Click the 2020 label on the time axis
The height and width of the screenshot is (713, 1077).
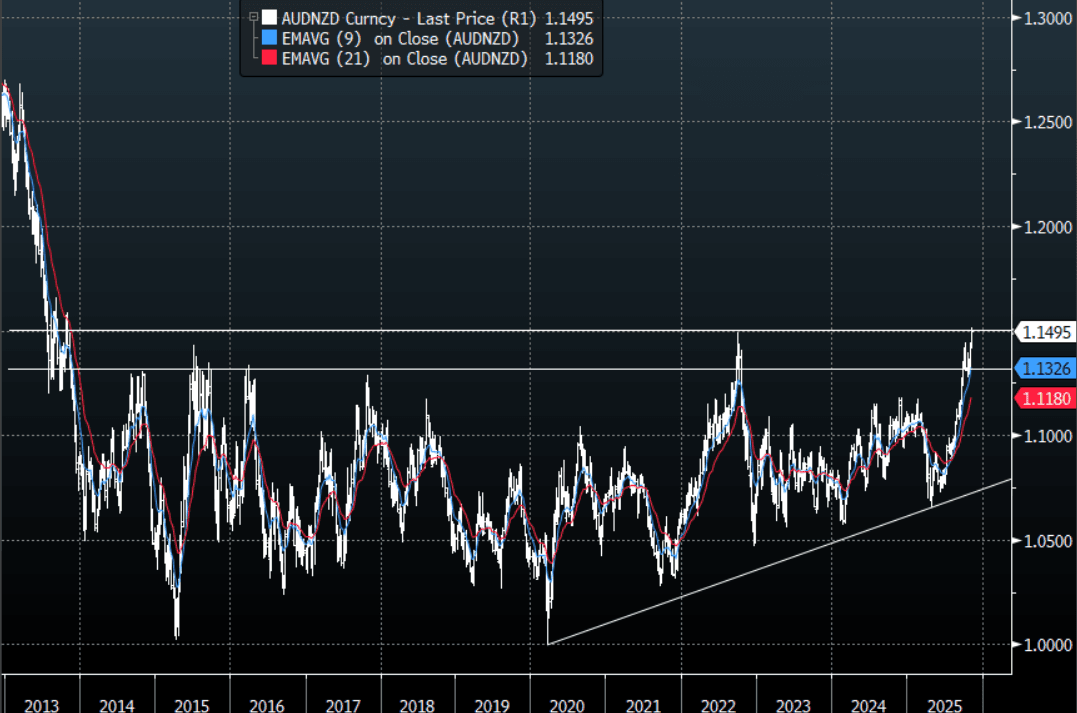coord(567,705)
